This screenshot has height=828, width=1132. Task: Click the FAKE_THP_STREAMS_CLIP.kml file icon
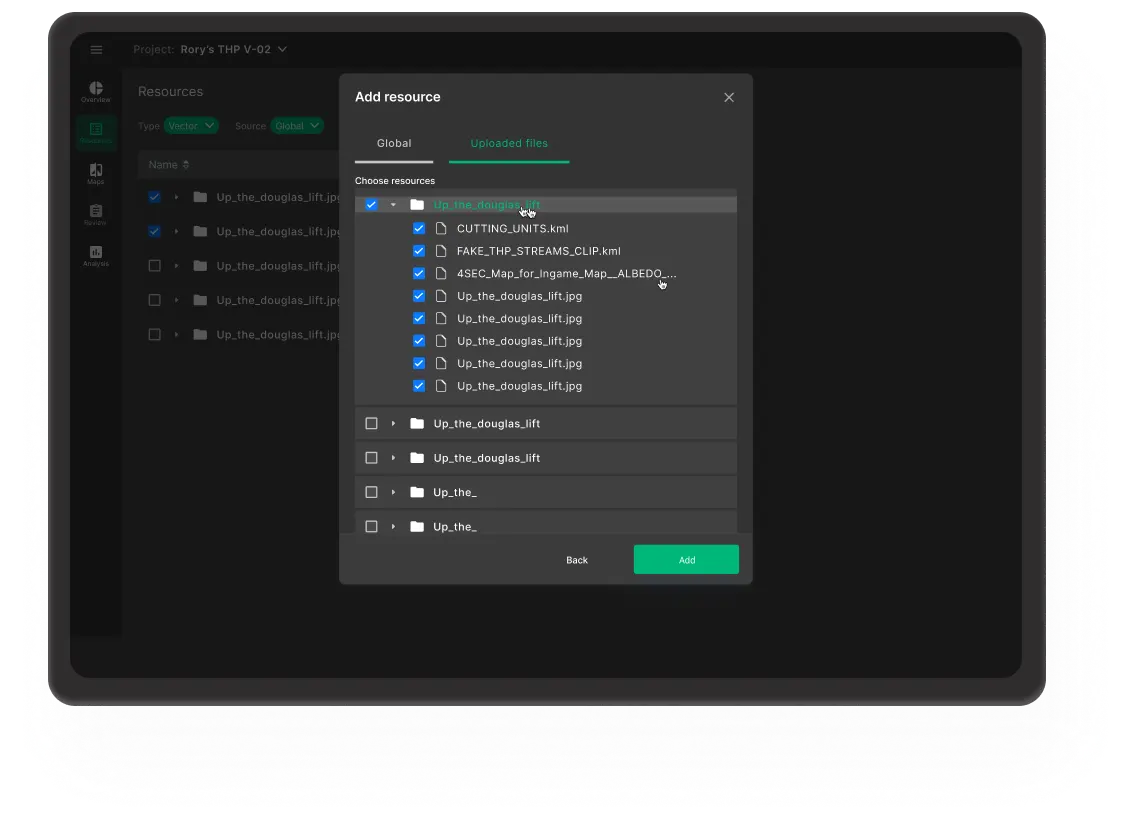click(441, 251)
